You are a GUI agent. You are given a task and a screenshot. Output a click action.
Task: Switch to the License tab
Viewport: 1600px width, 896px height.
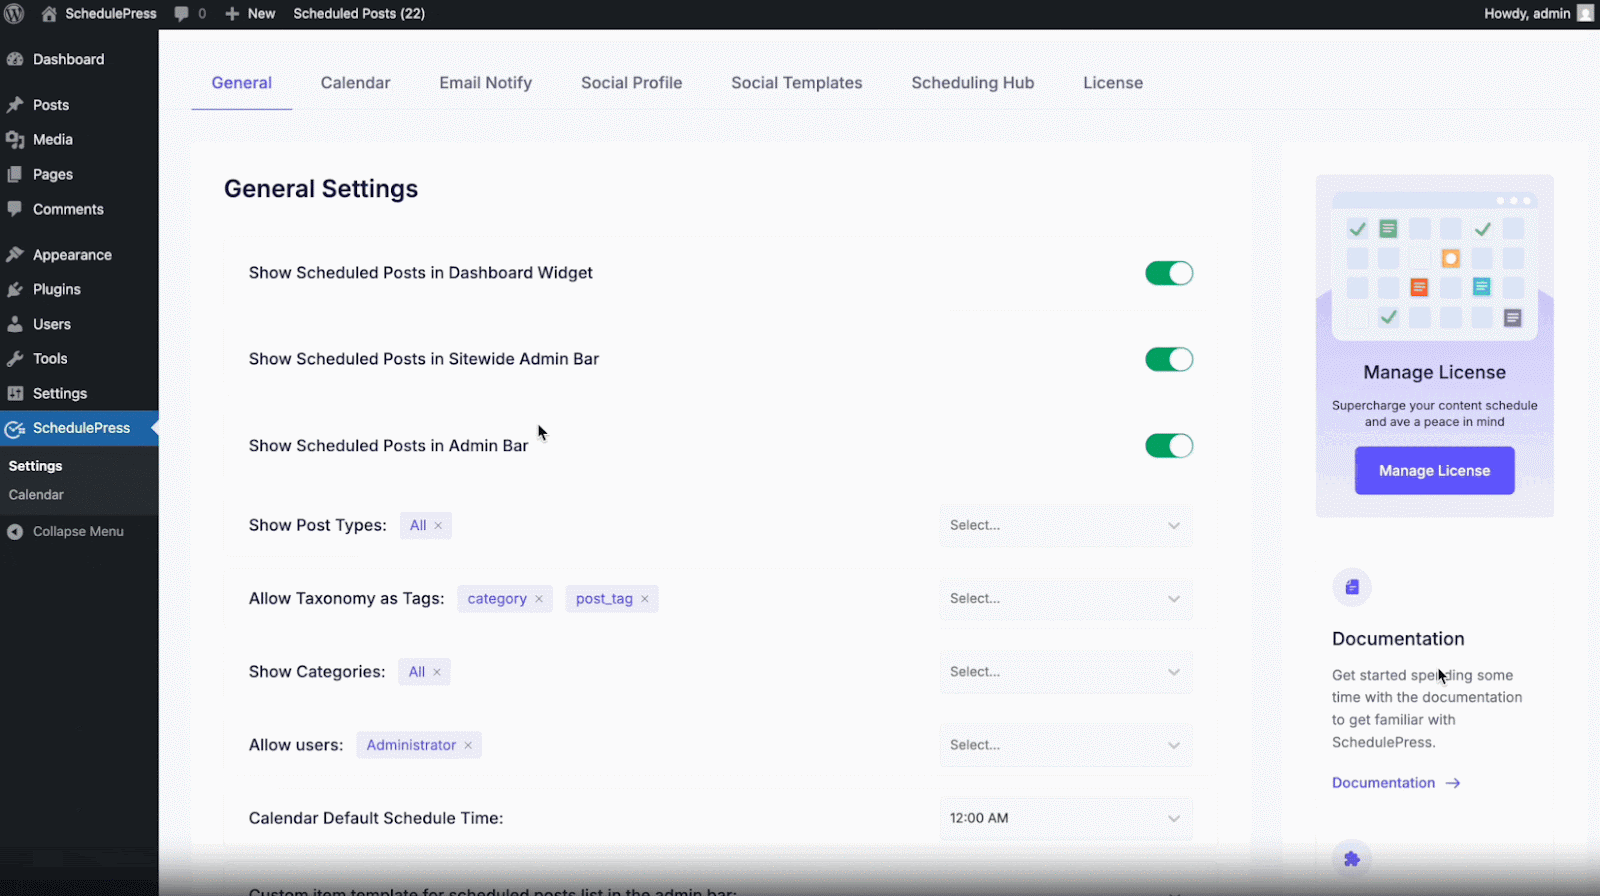pos(1113,83)
